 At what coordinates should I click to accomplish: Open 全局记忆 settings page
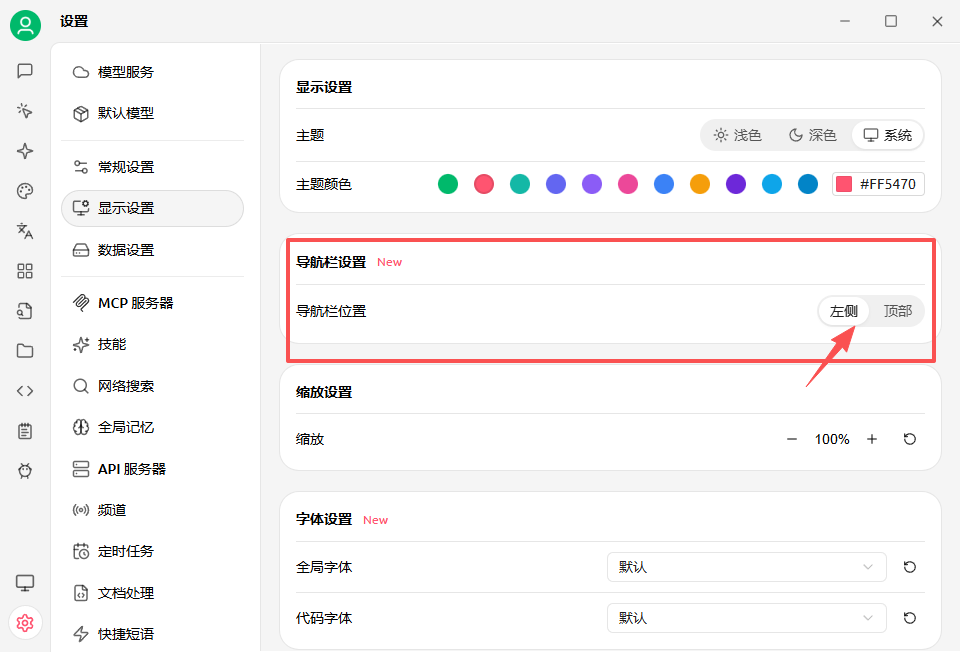[152, 427]
